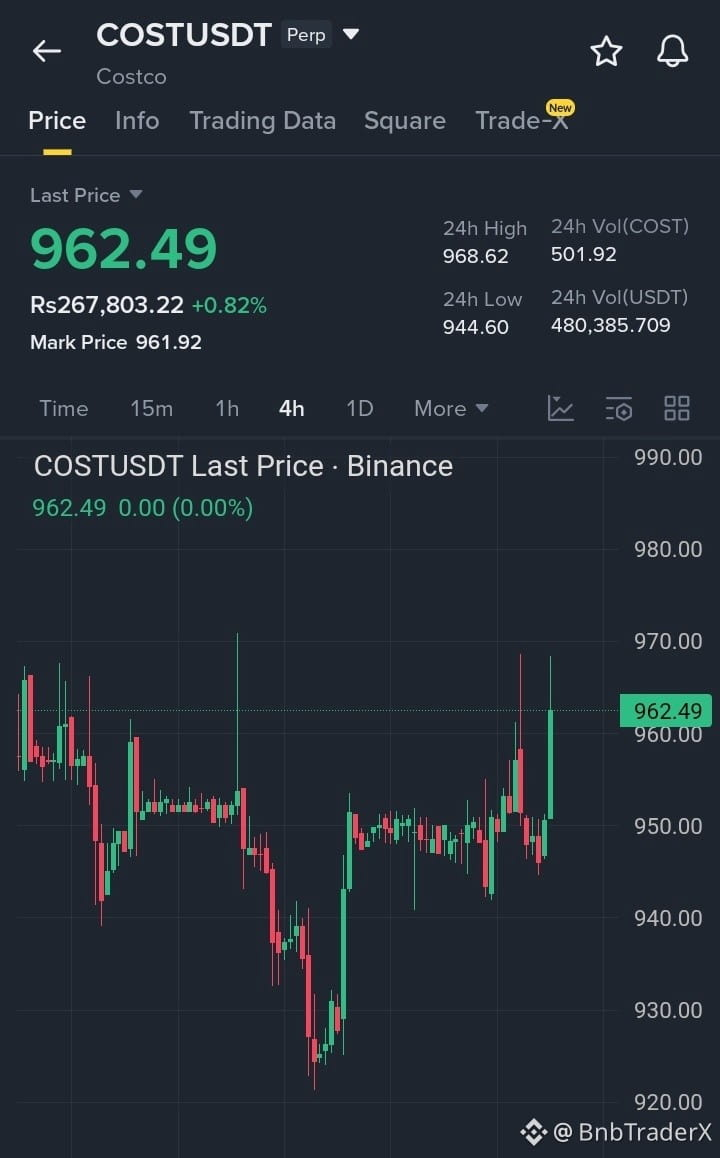
Task: Tap the Rs267,803.22 converted price
Action: (x=107, y=305)
